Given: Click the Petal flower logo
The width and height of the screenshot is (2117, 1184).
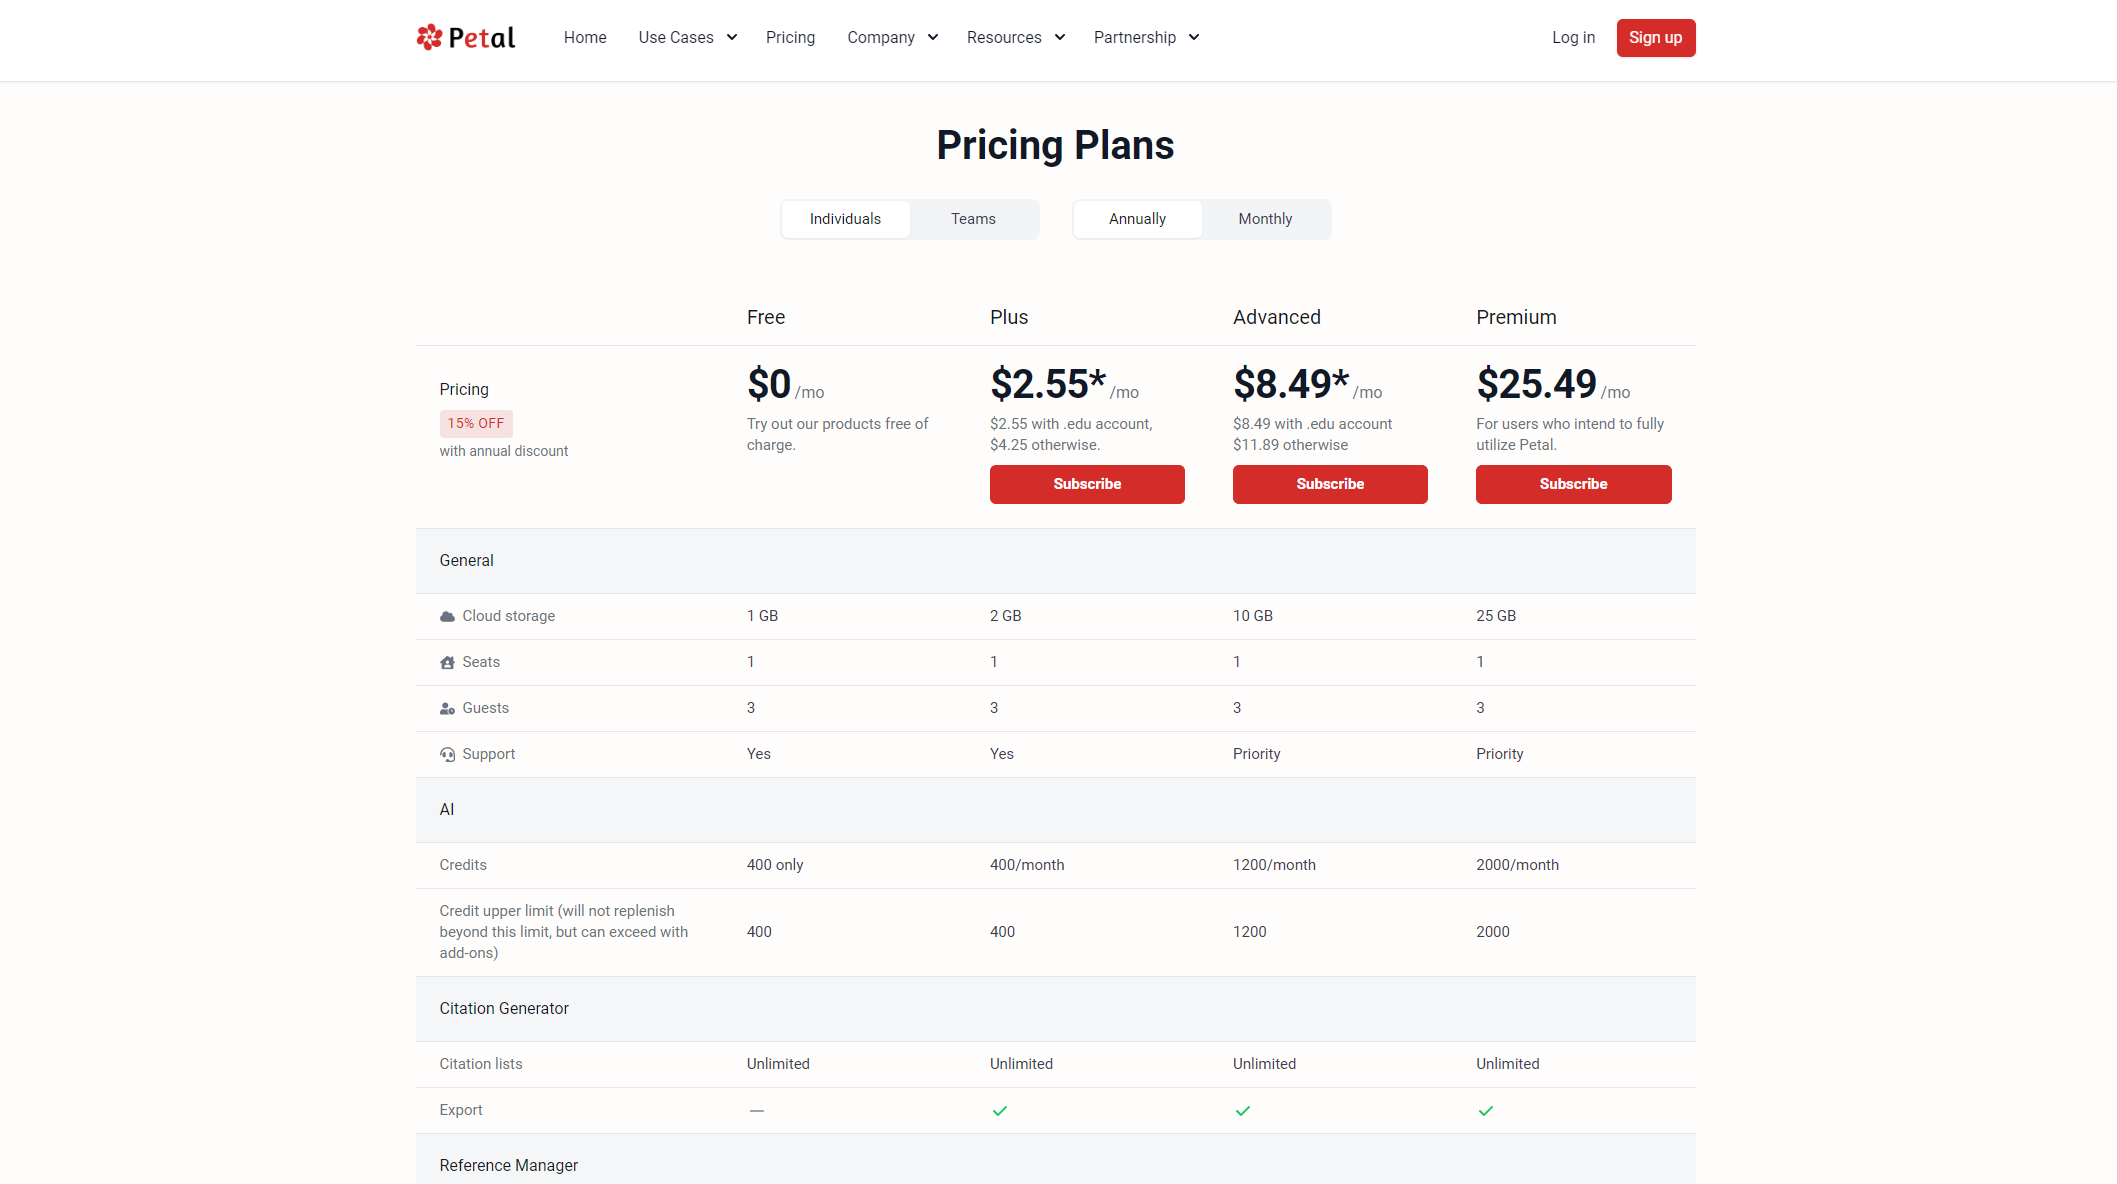Looking at the screenshot, I should 430,37.
